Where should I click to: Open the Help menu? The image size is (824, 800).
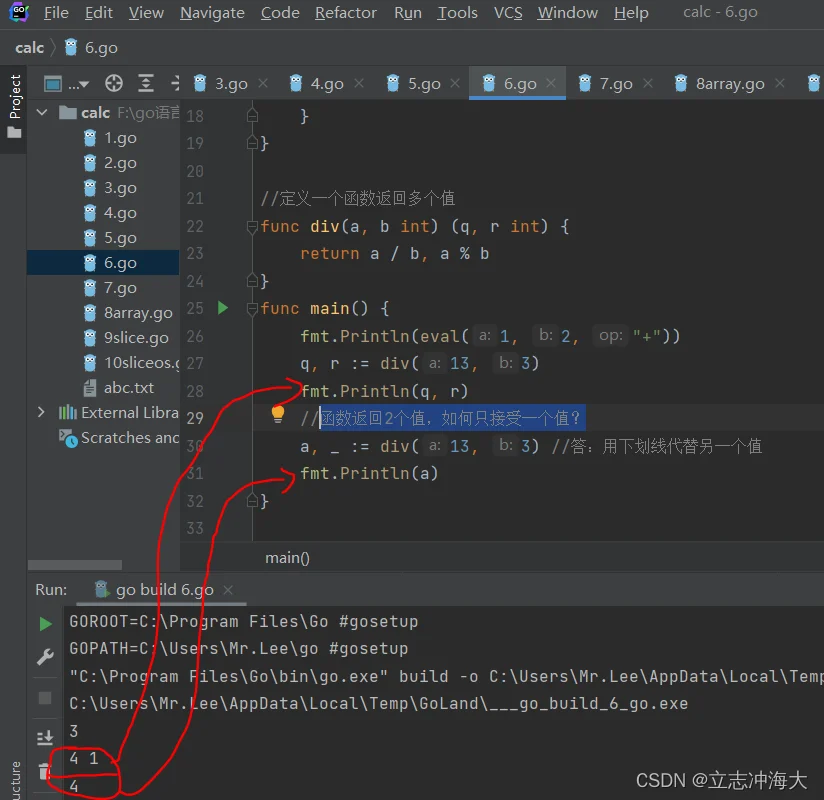click(x=631, y=13)
